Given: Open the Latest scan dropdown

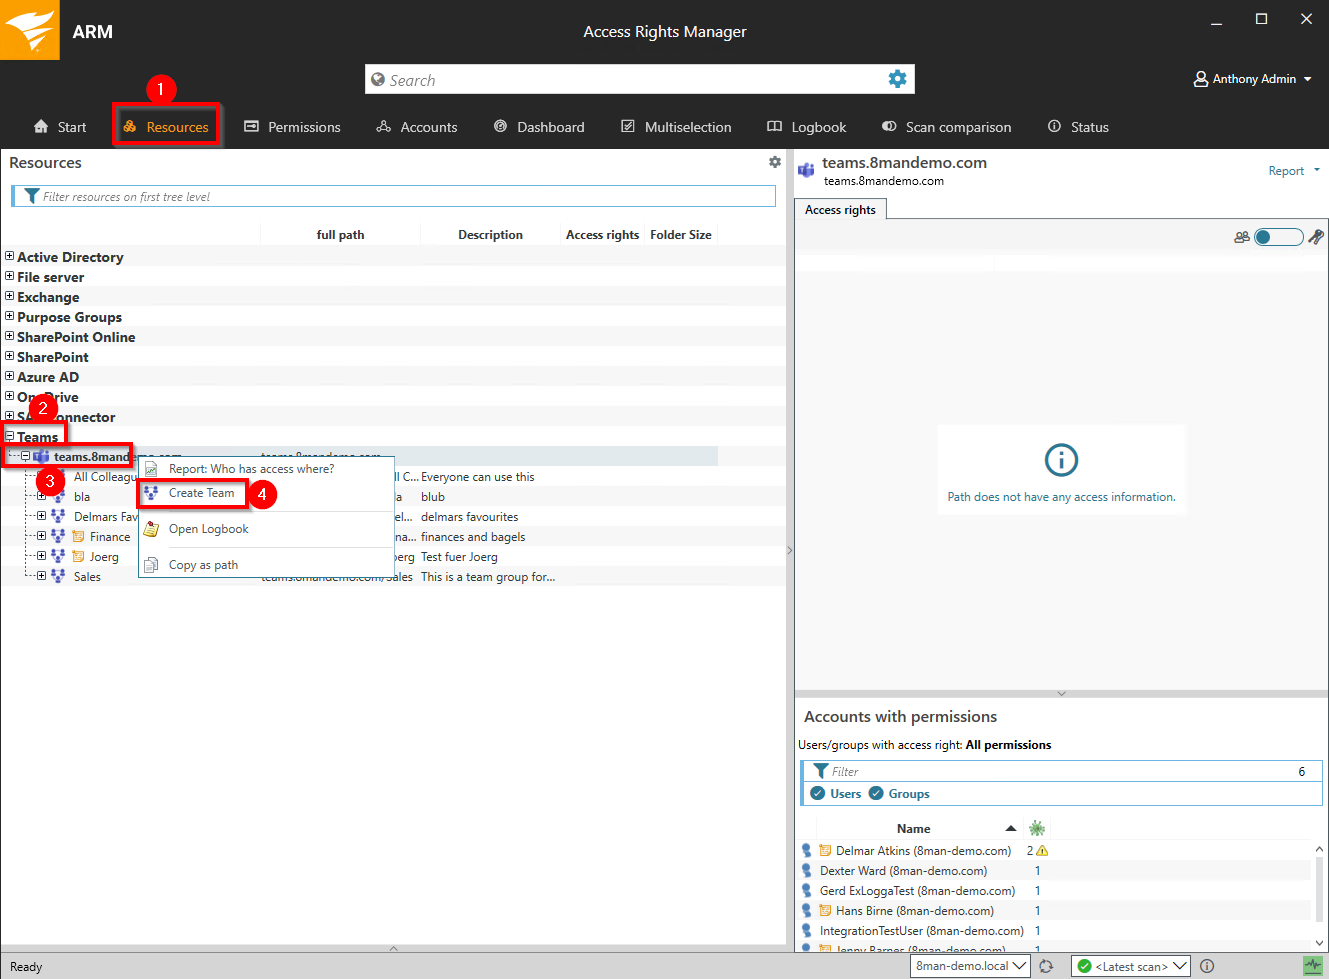Looking at the screenshot, I should (1130, 966).
